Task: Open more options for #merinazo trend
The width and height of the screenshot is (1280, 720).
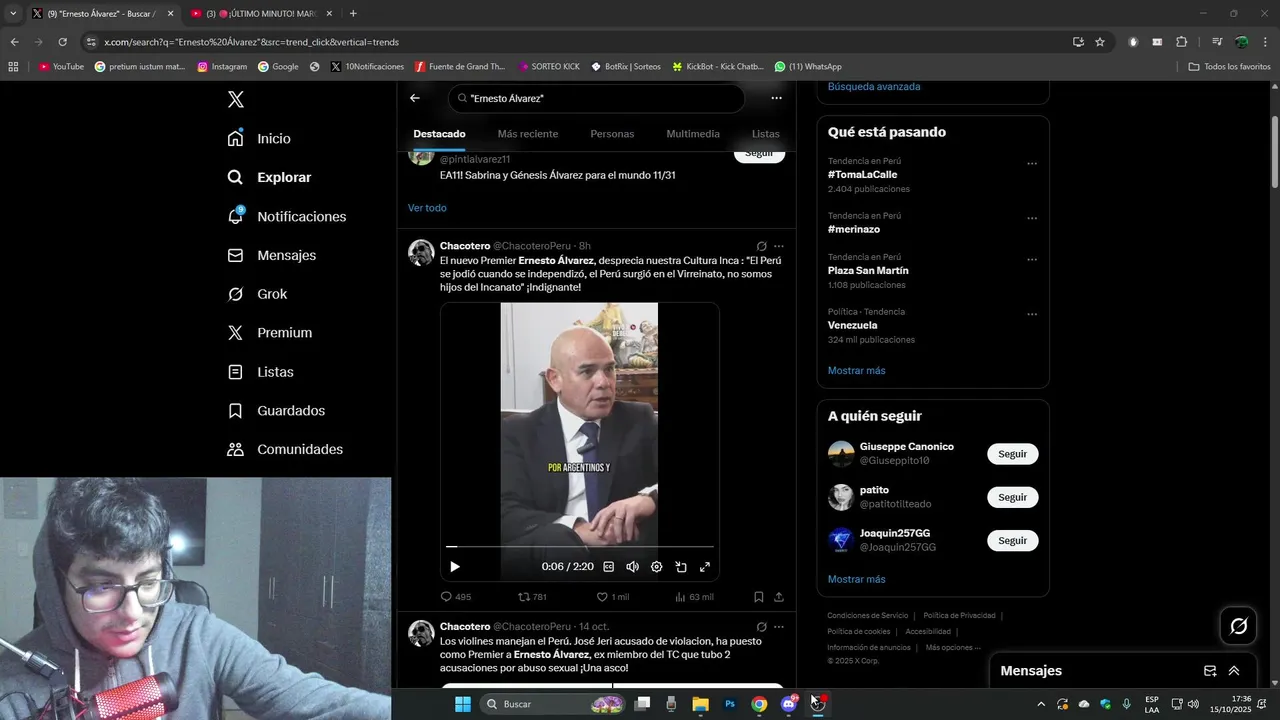Action: [1032, 219]
